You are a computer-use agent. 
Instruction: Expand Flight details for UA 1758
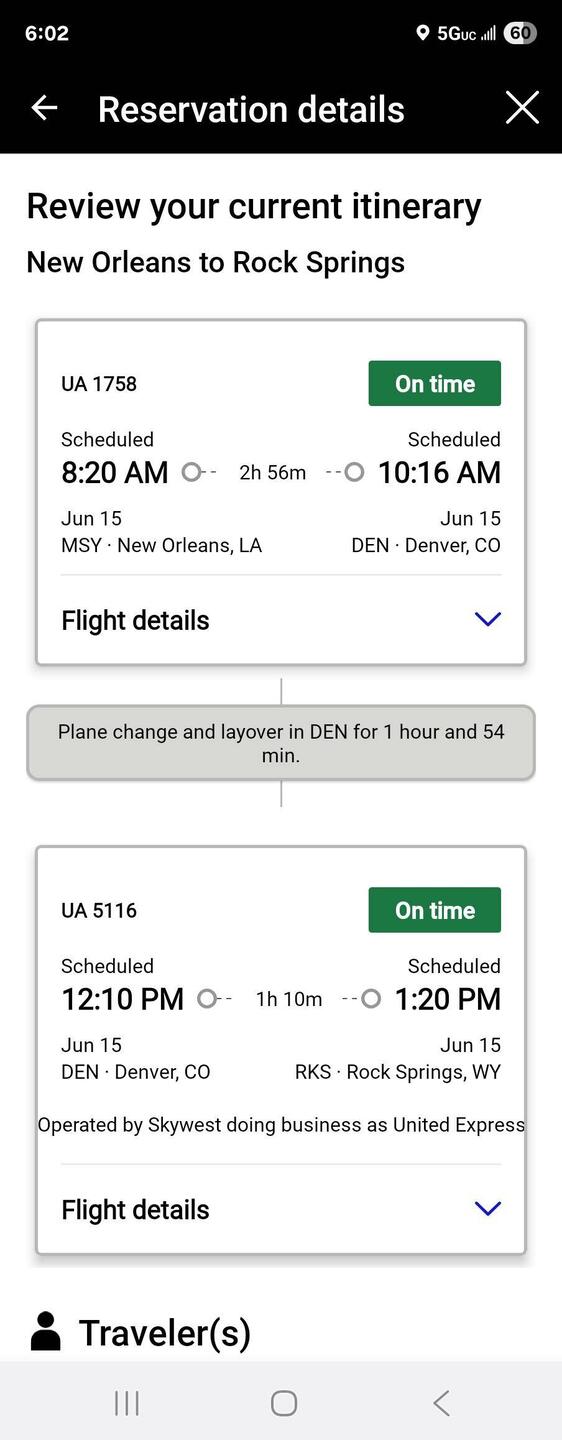[x=281, y=620]
